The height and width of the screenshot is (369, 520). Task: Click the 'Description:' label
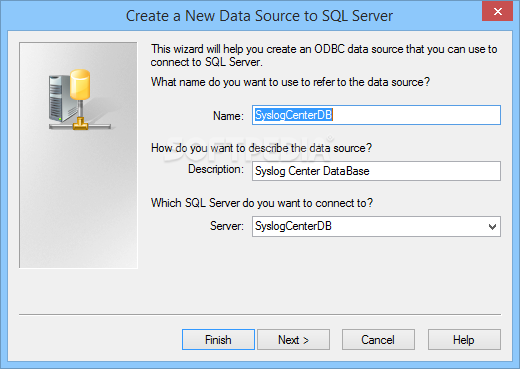click(216, 169)
